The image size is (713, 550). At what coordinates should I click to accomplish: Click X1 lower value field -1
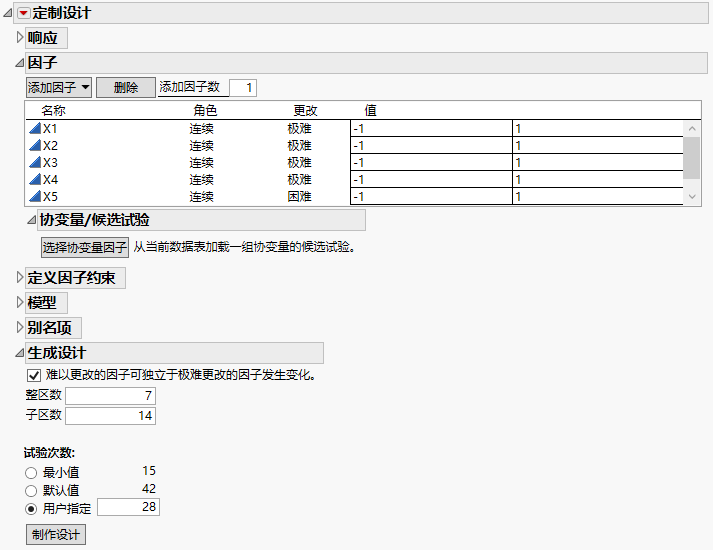(431, 129)
